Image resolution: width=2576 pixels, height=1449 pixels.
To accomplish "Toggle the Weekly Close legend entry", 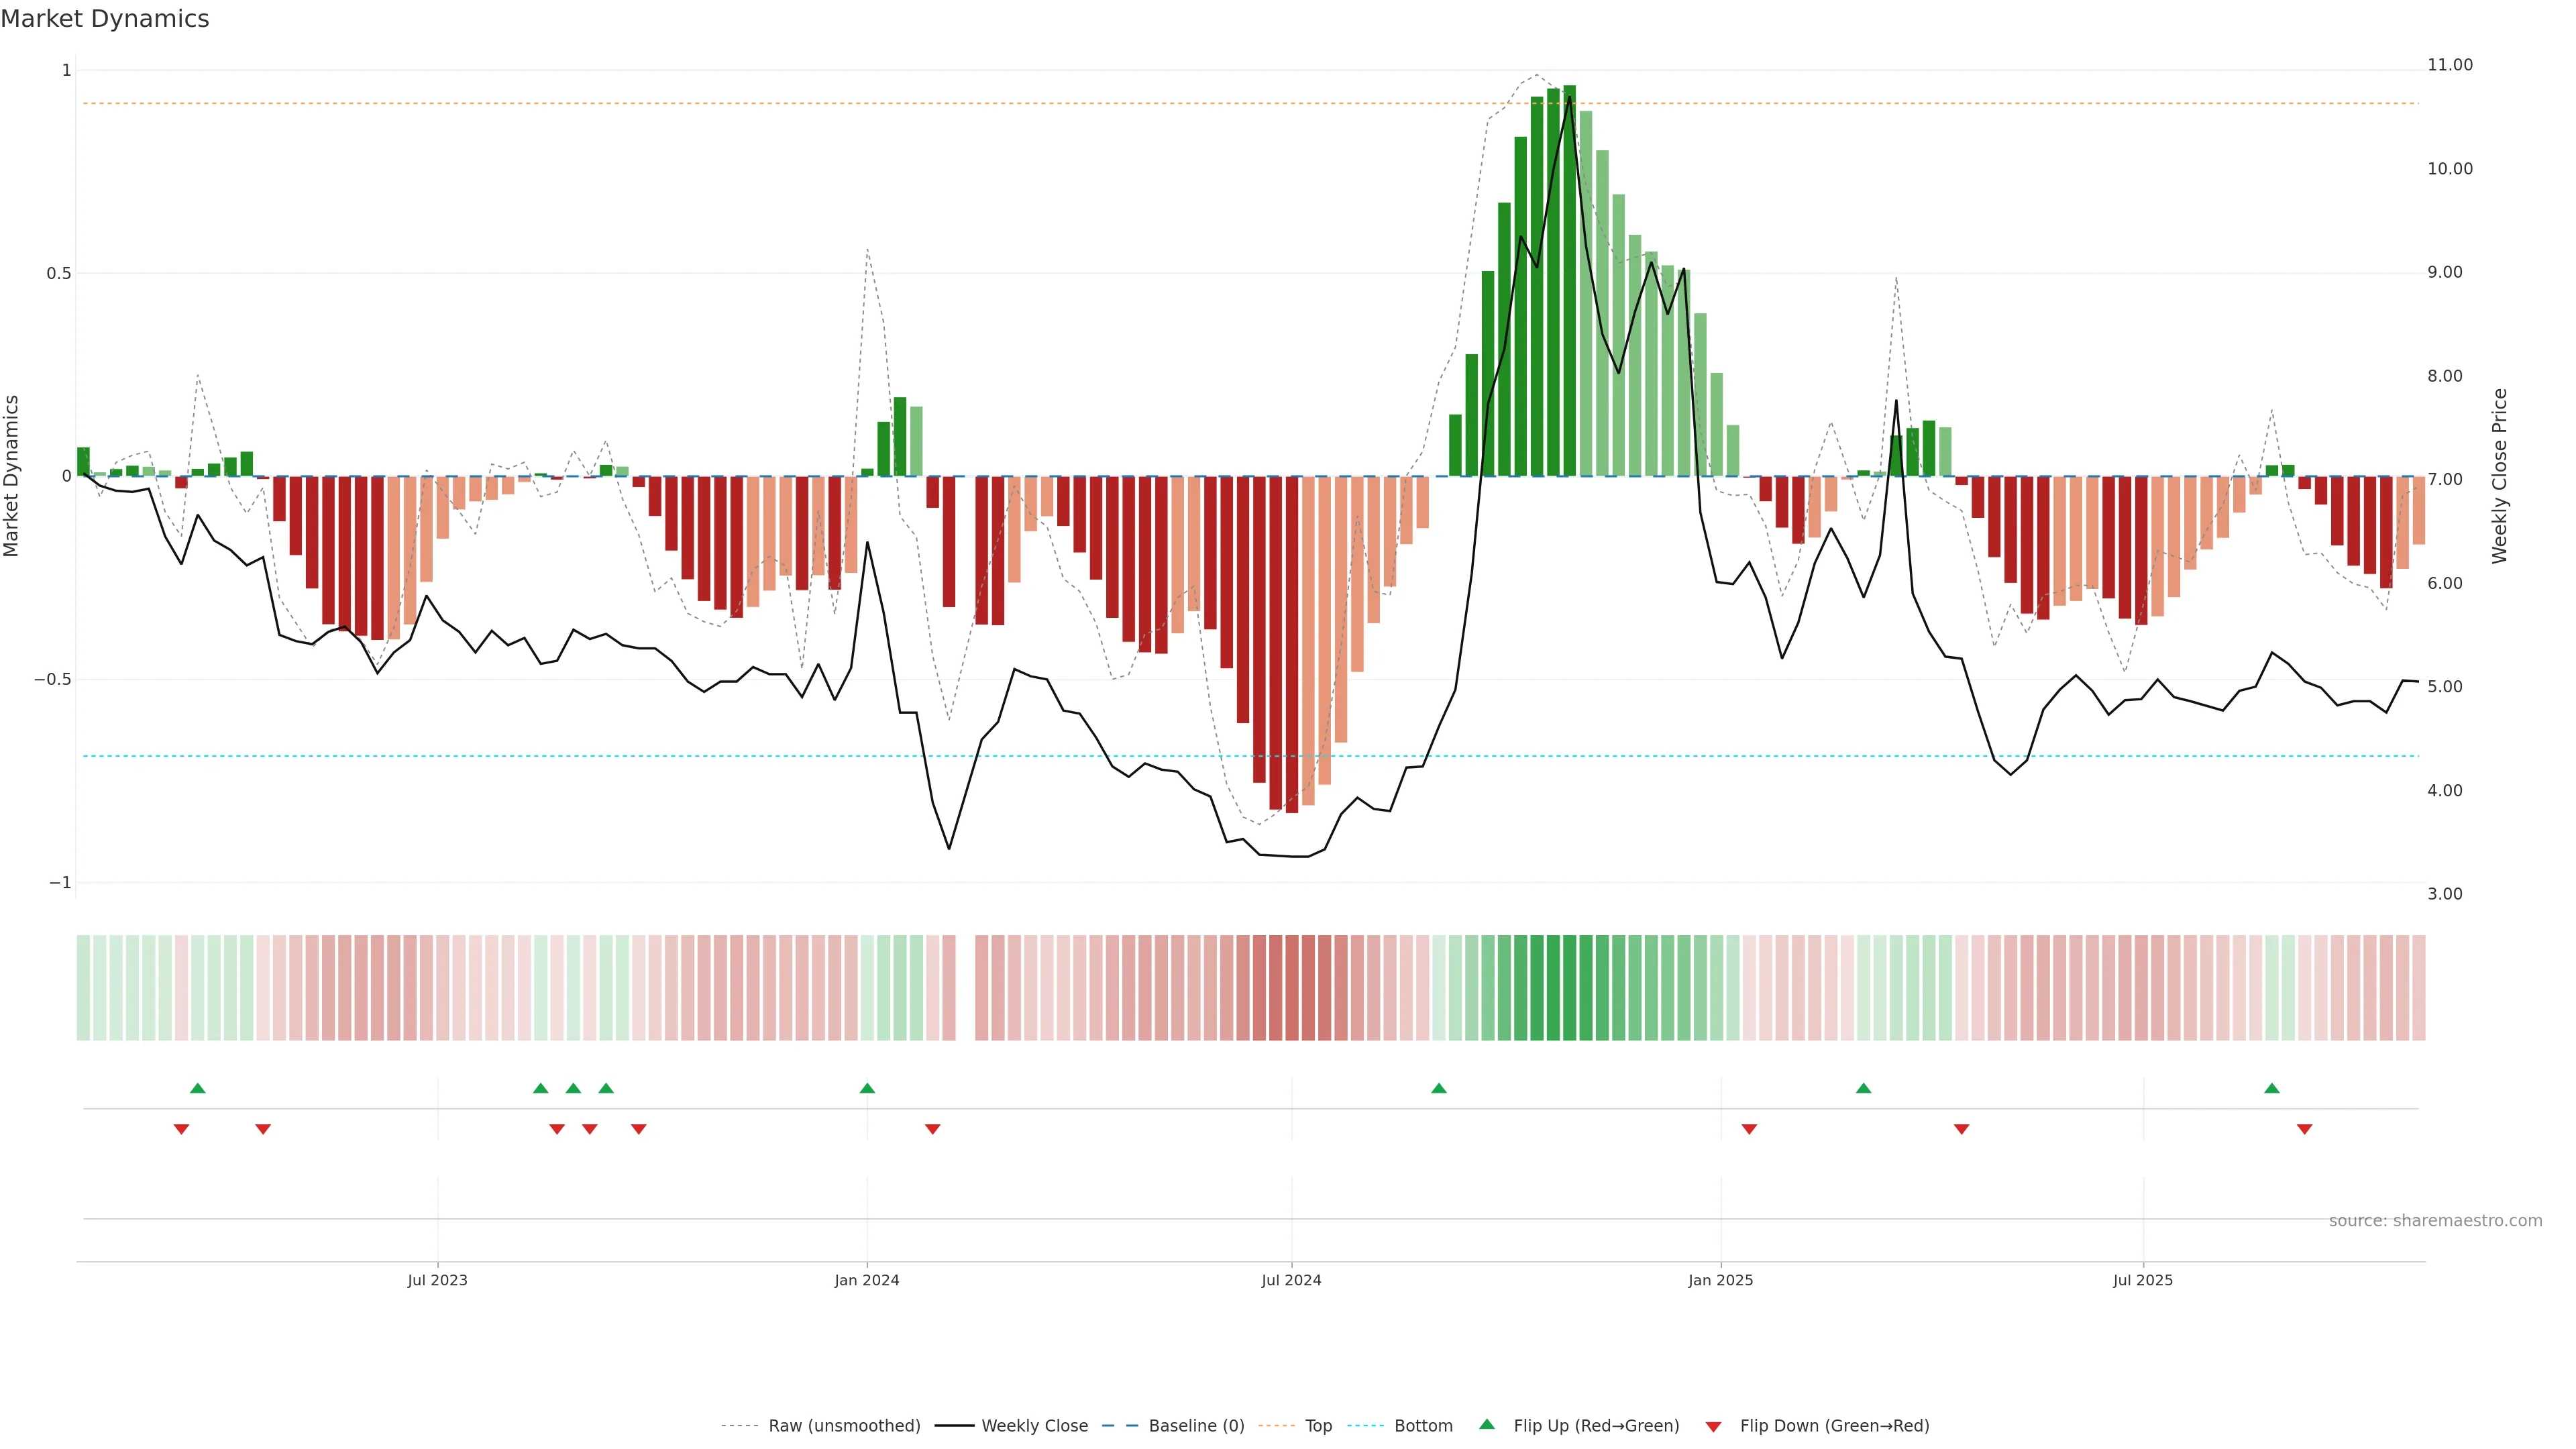I will 1034,1426.
